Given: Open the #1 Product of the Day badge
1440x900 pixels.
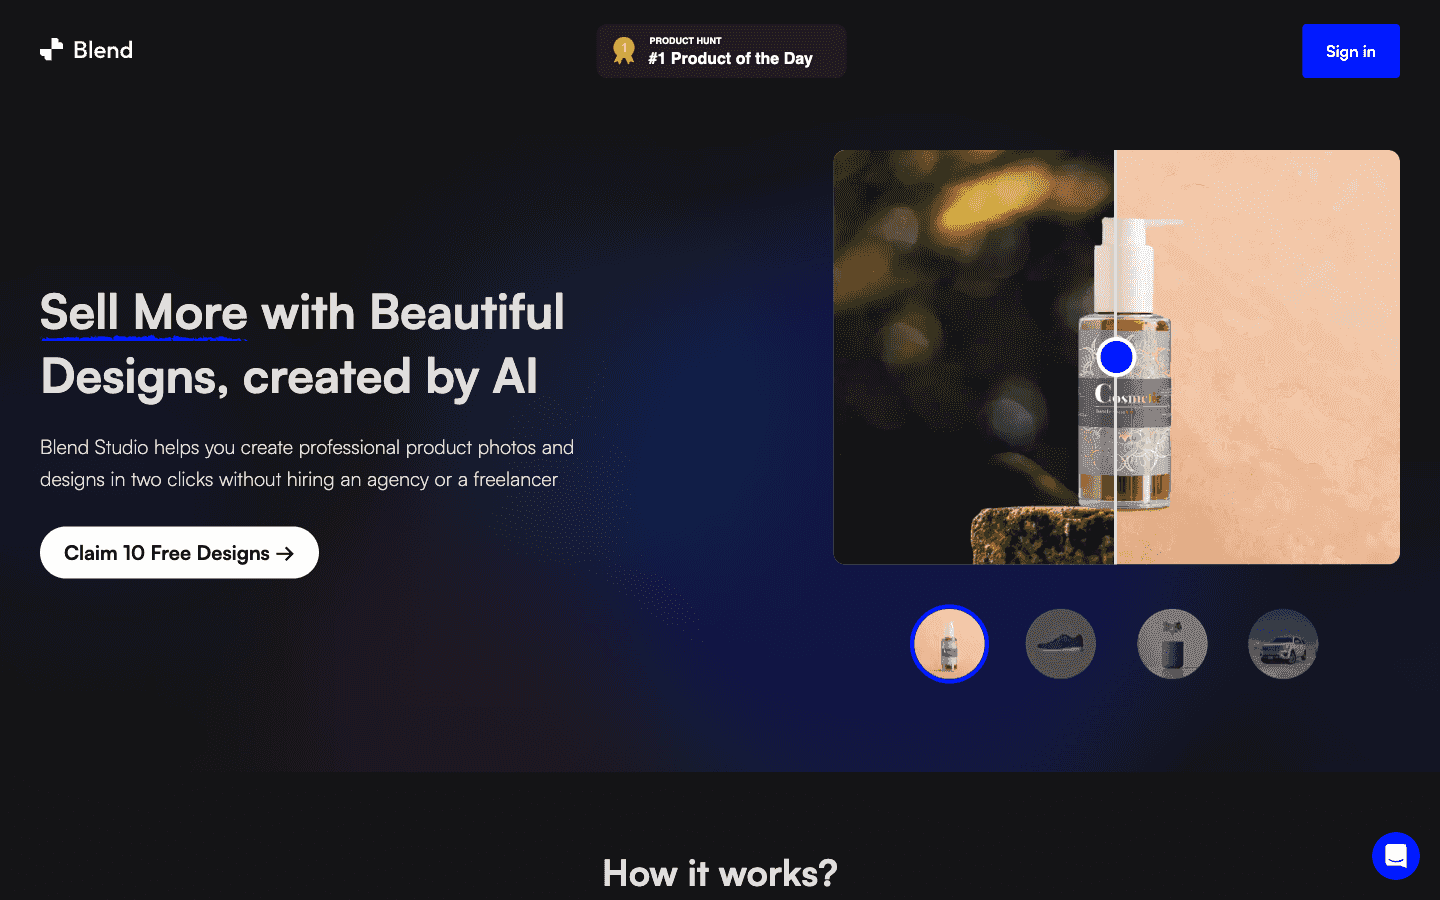Looking at the screenshot, I should [730, 59].
